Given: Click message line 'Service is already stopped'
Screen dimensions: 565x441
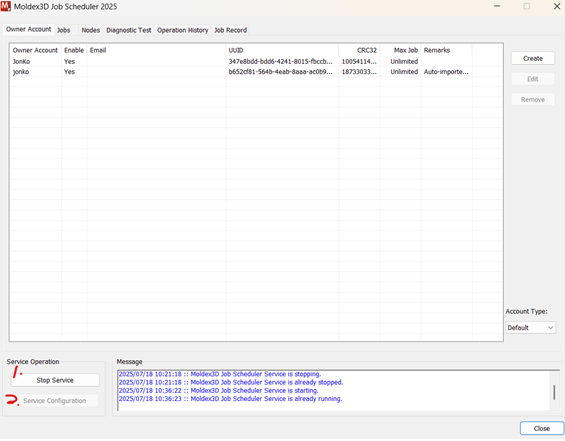Looking at the screenshot, I should 231,382.
